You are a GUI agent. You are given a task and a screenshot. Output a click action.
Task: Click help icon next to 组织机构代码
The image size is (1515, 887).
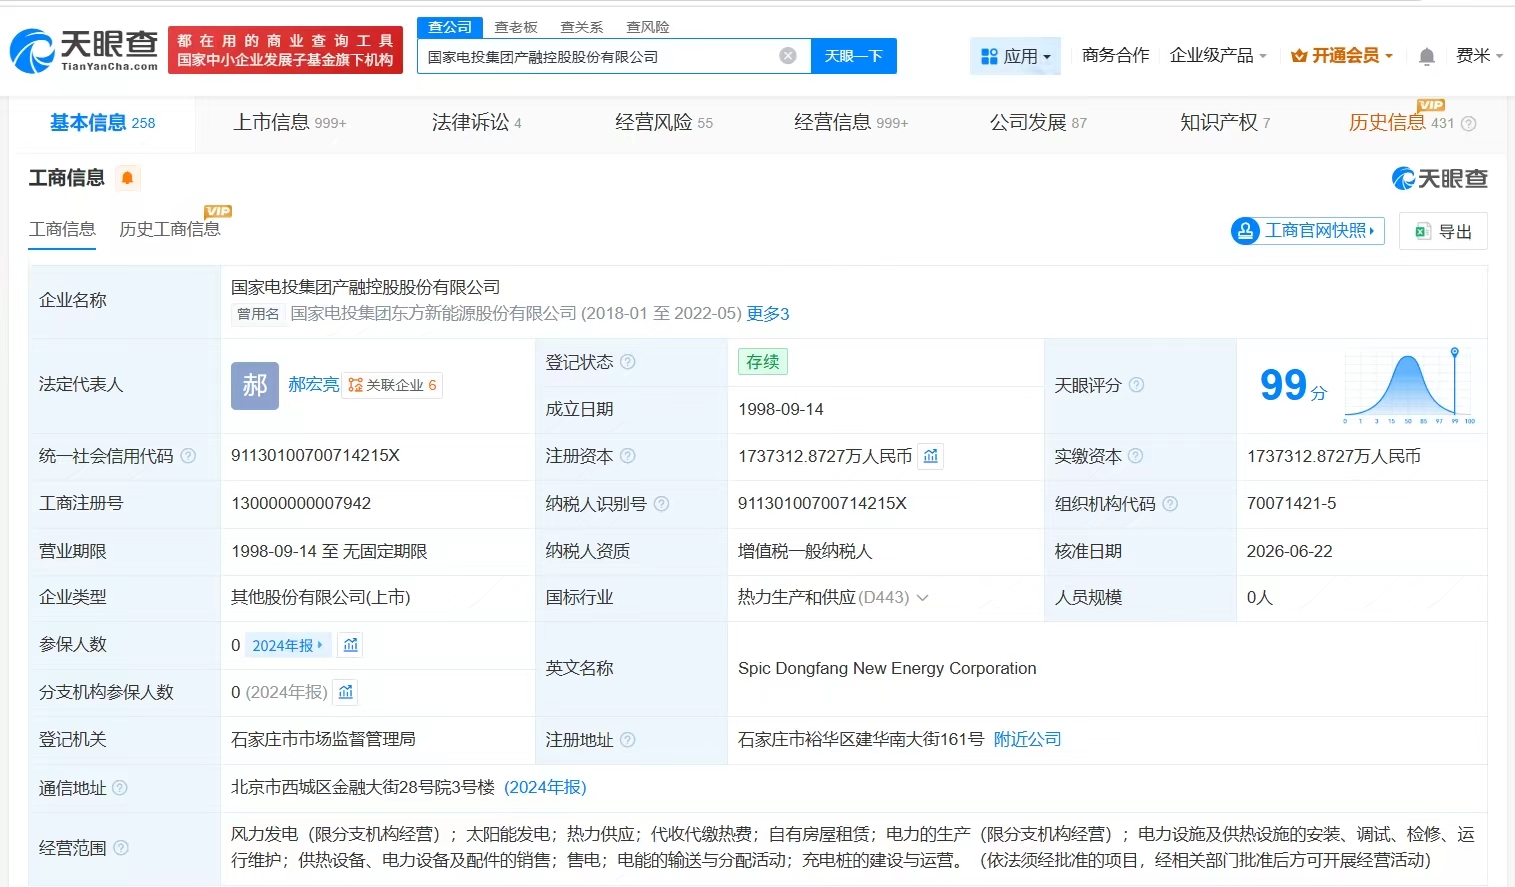pos(1170,504)
